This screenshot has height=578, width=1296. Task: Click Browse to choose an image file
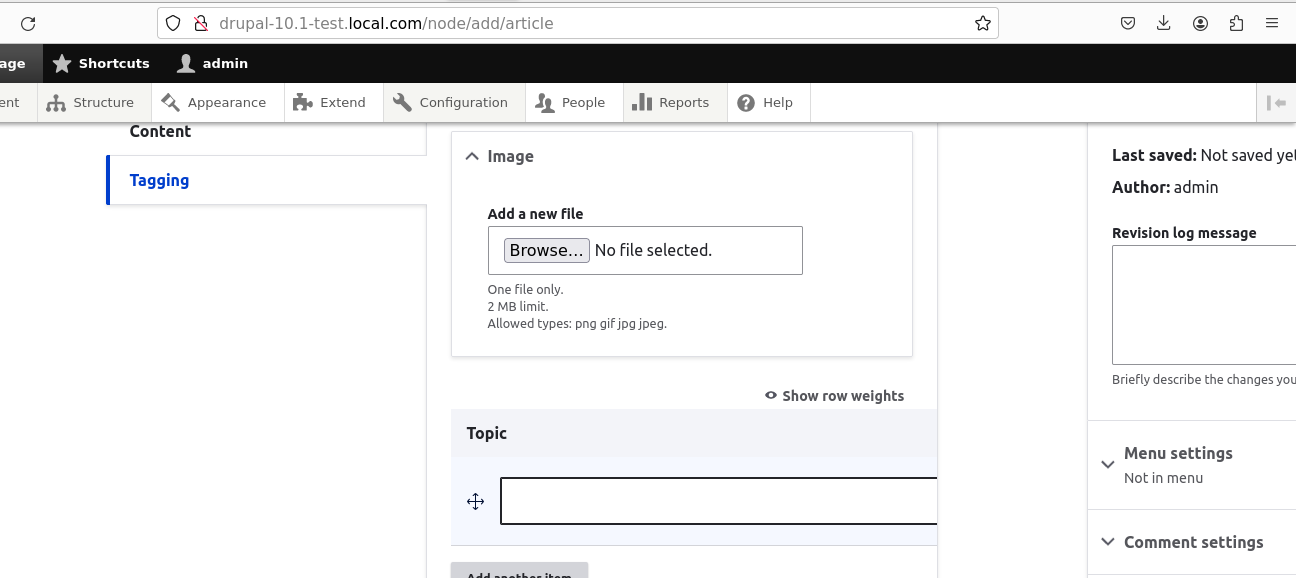[x=546, y=250]
